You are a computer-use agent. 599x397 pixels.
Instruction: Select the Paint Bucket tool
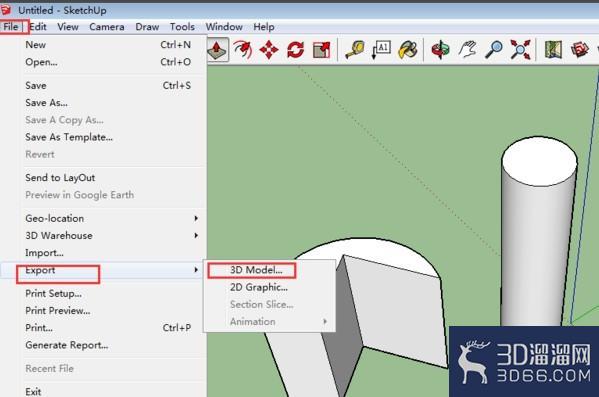click(408, 50)
